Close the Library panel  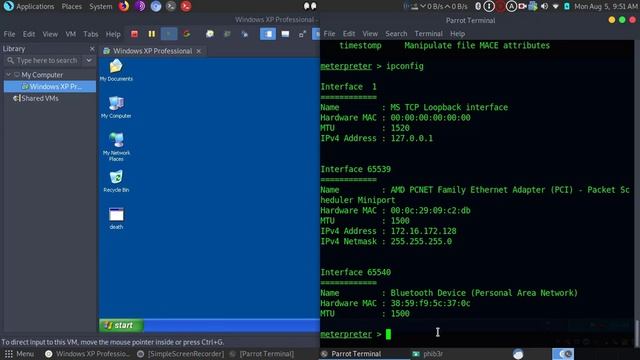(x=92, y=49)
